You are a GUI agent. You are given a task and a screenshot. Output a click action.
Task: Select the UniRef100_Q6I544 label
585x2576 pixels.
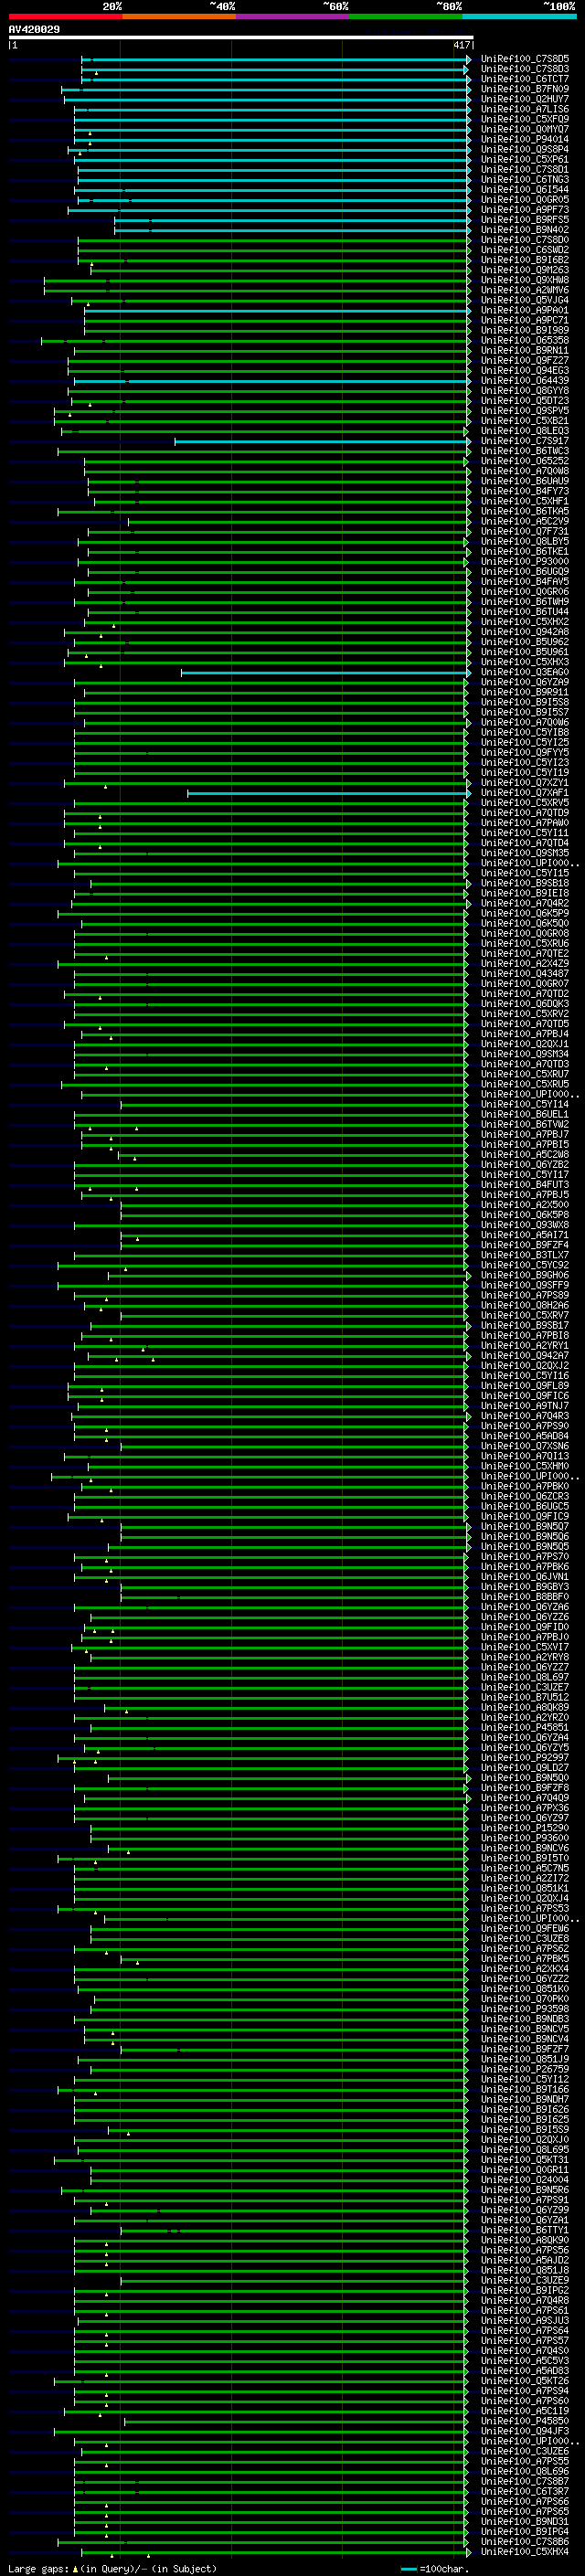tap(525, 189)
